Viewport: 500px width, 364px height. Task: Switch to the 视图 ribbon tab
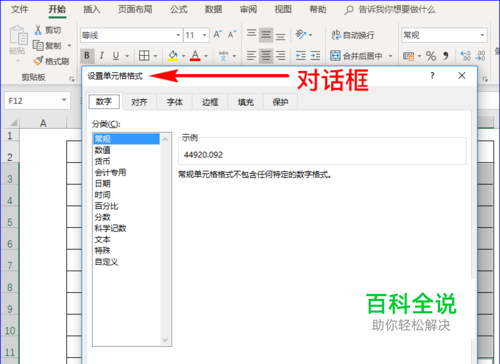(283, 9)
